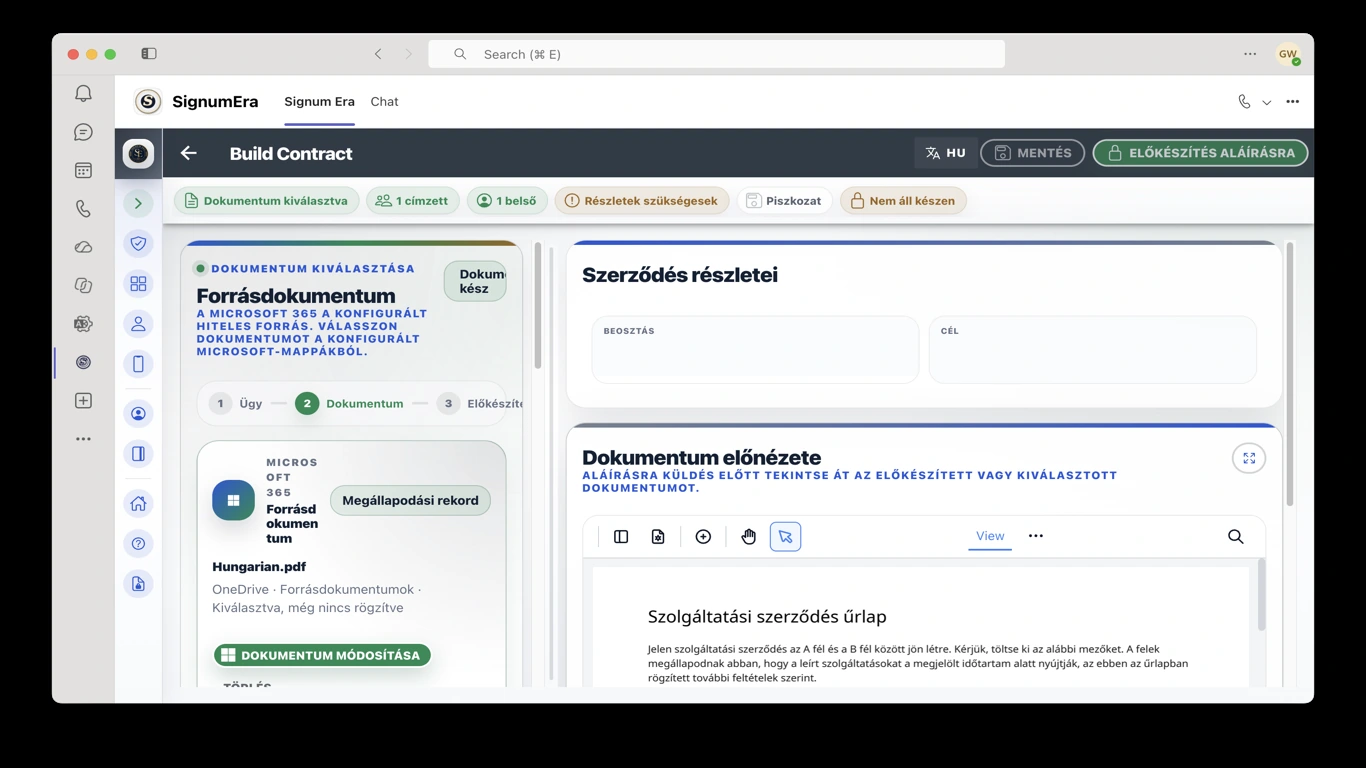Viewport: 1366px width, 768px height.
Task: Switch to the Chat tab
Action: pos(384,101)
